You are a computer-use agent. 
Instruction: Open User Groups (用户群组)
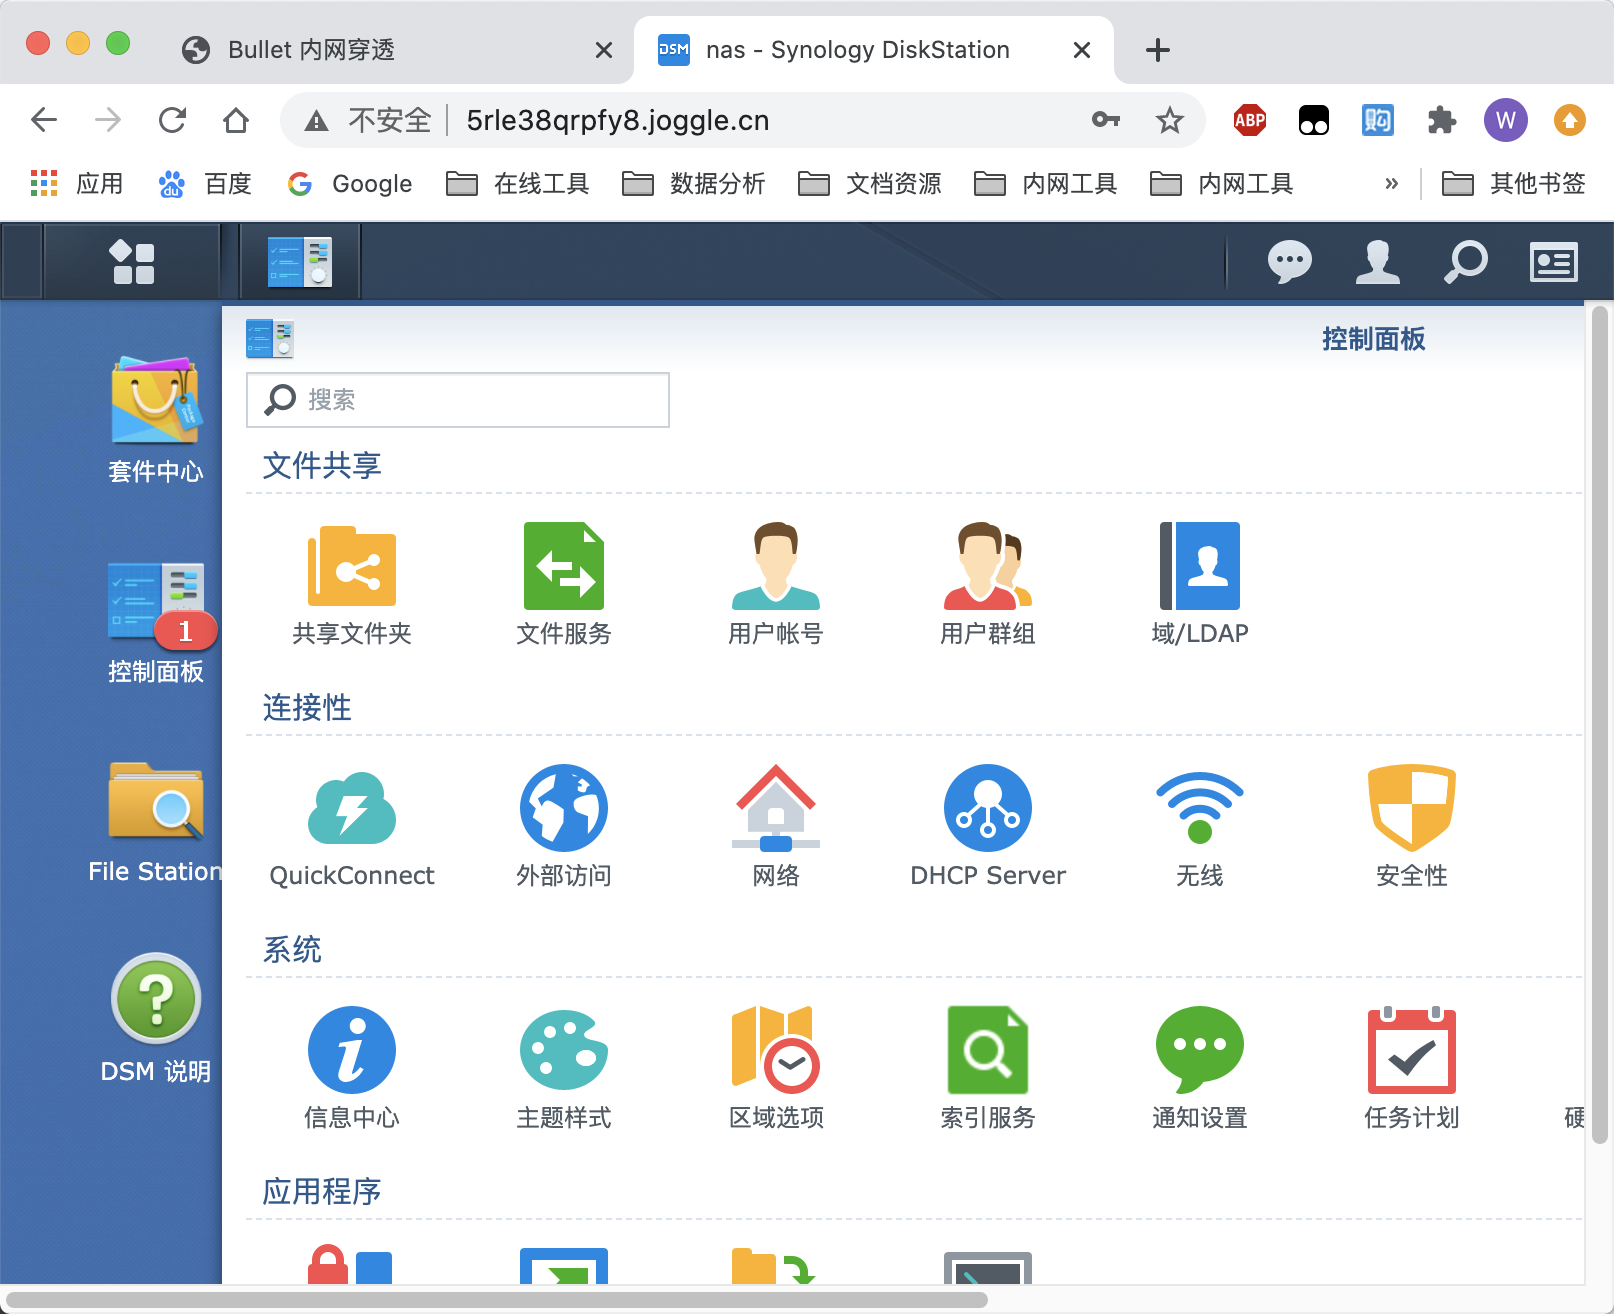point(988,584)
